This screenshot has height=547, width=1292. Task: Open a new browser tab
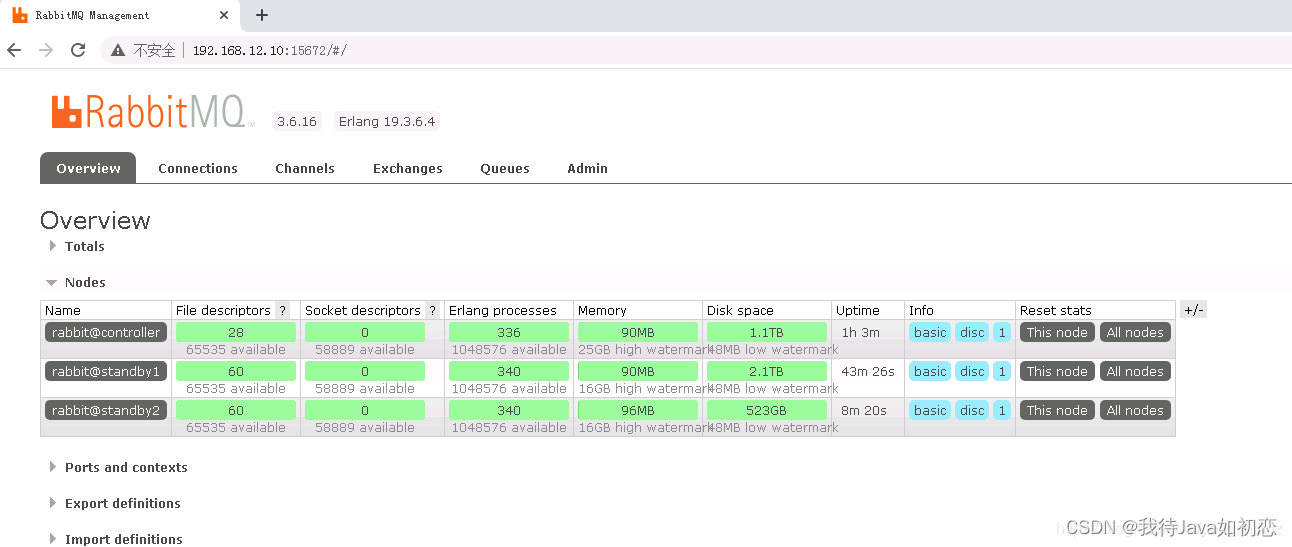(x=262, y=15)
